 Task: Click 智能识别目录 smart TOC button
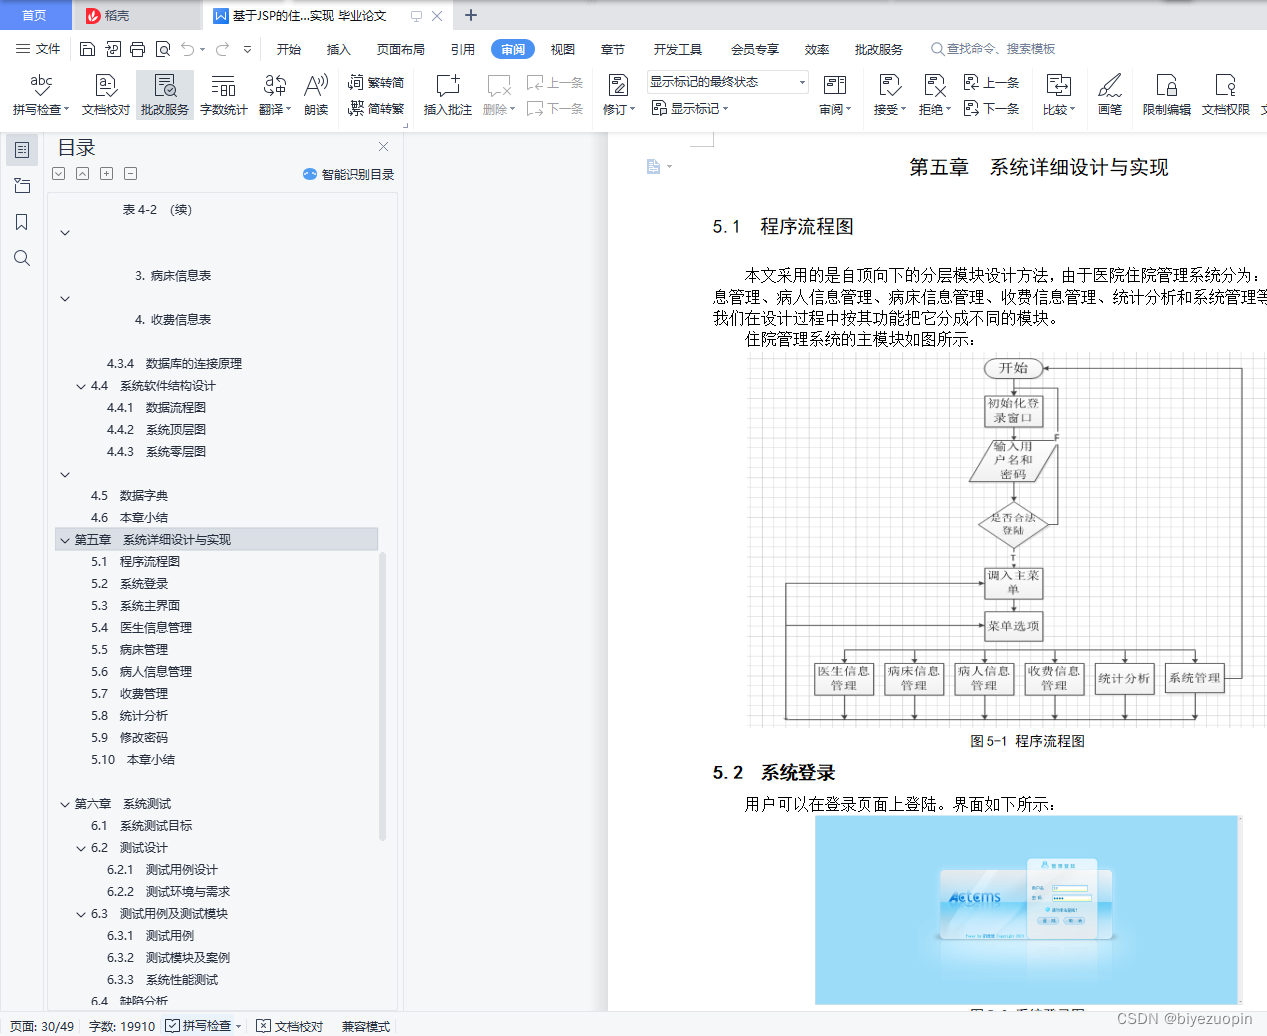coord(348,174)
